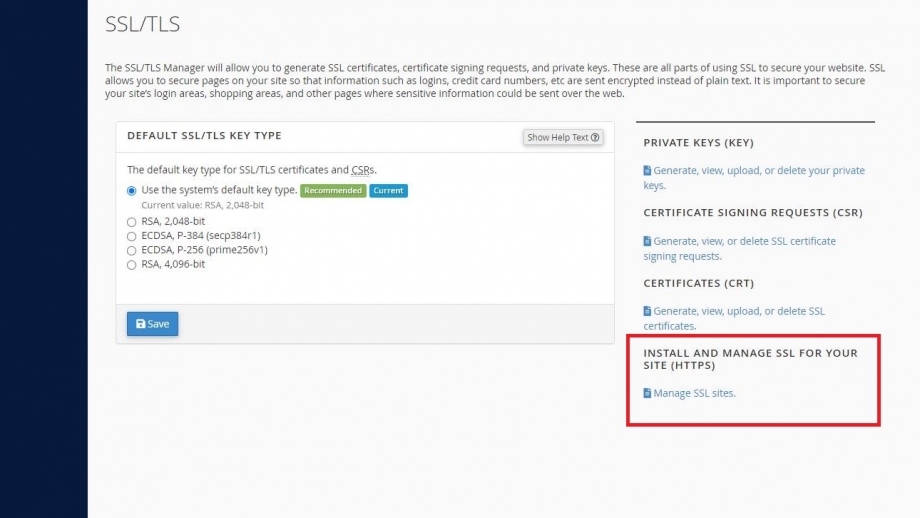Click the green Recommended badge
This screenshot has width=920, height=518.
333,191
